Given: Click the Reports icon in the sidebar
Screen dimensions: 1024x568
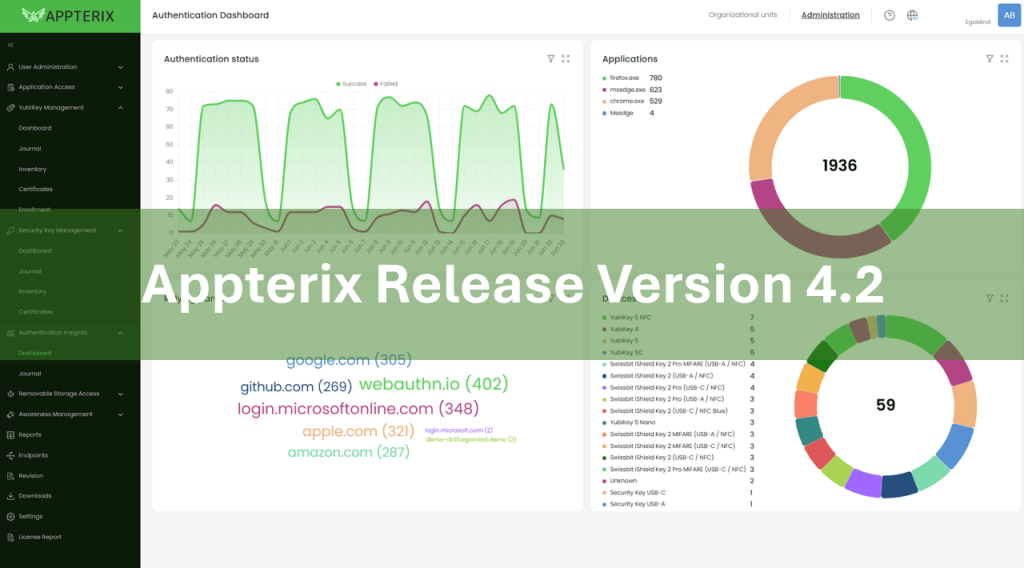Looking at the screenshot, I should click(x=10, y=435).
